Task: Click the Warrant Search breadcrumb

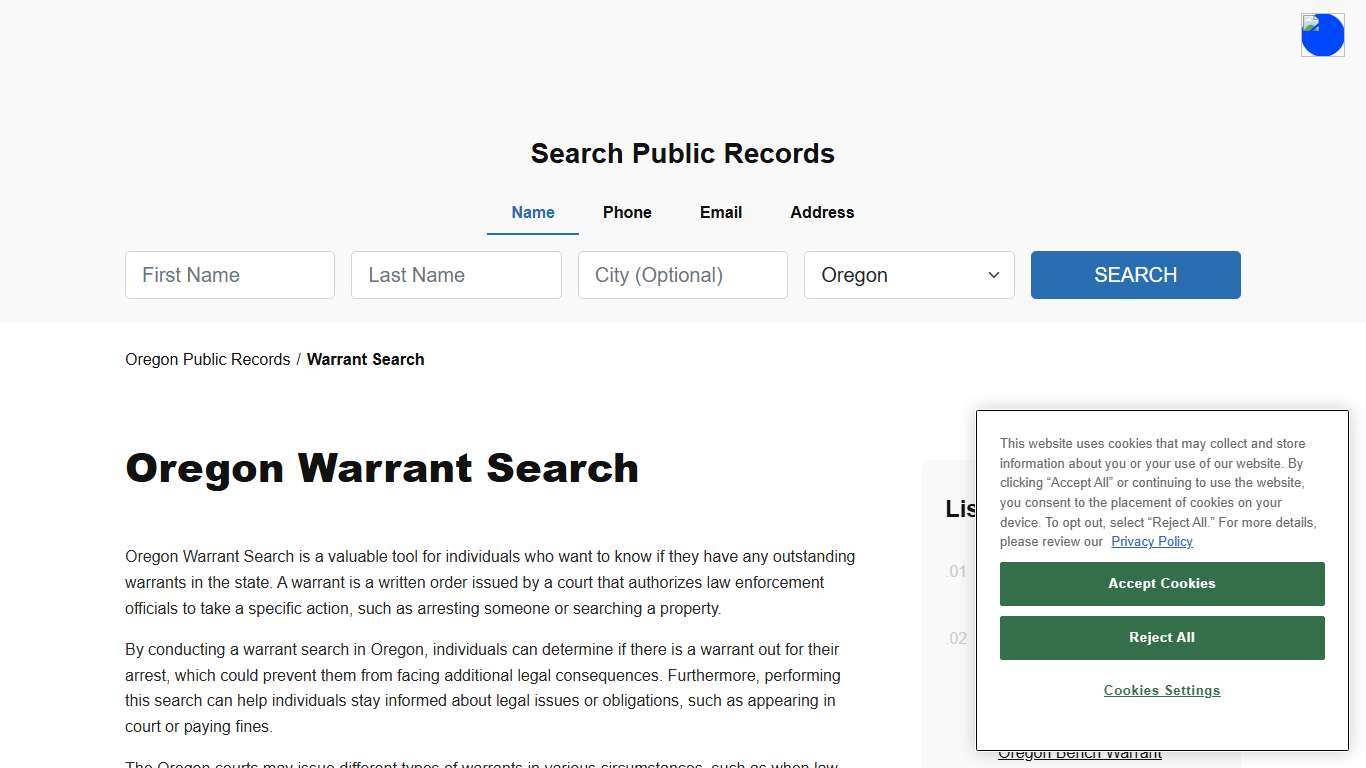Action: 365,359
